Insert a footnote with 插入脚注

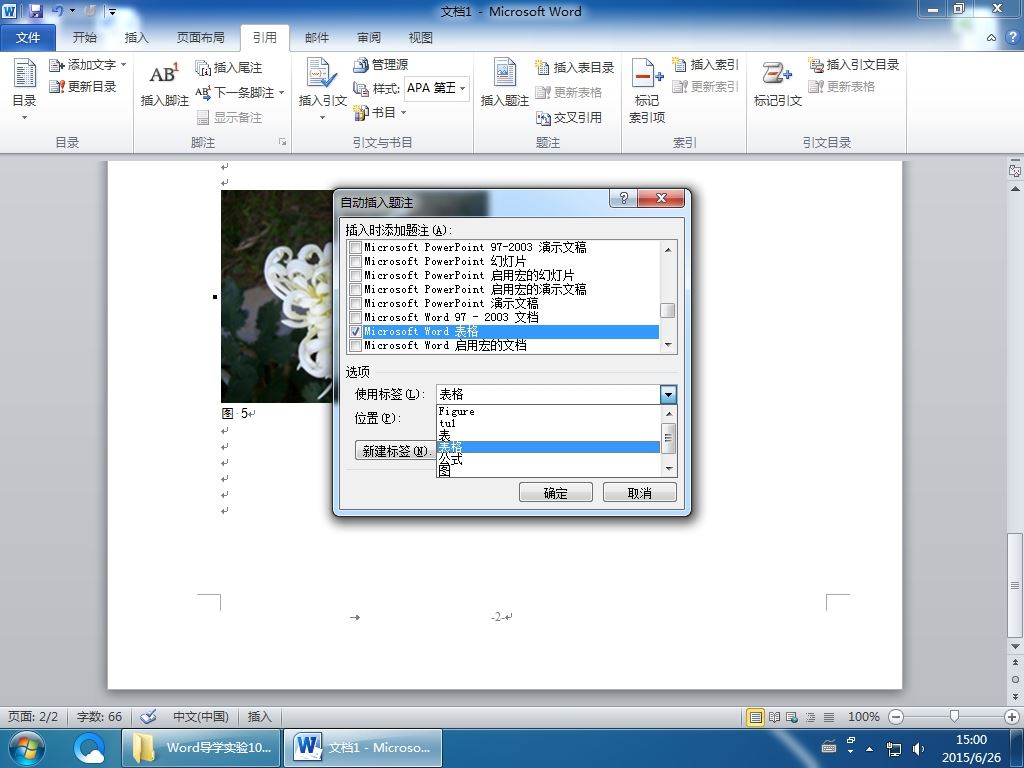[x=165, y=85]
